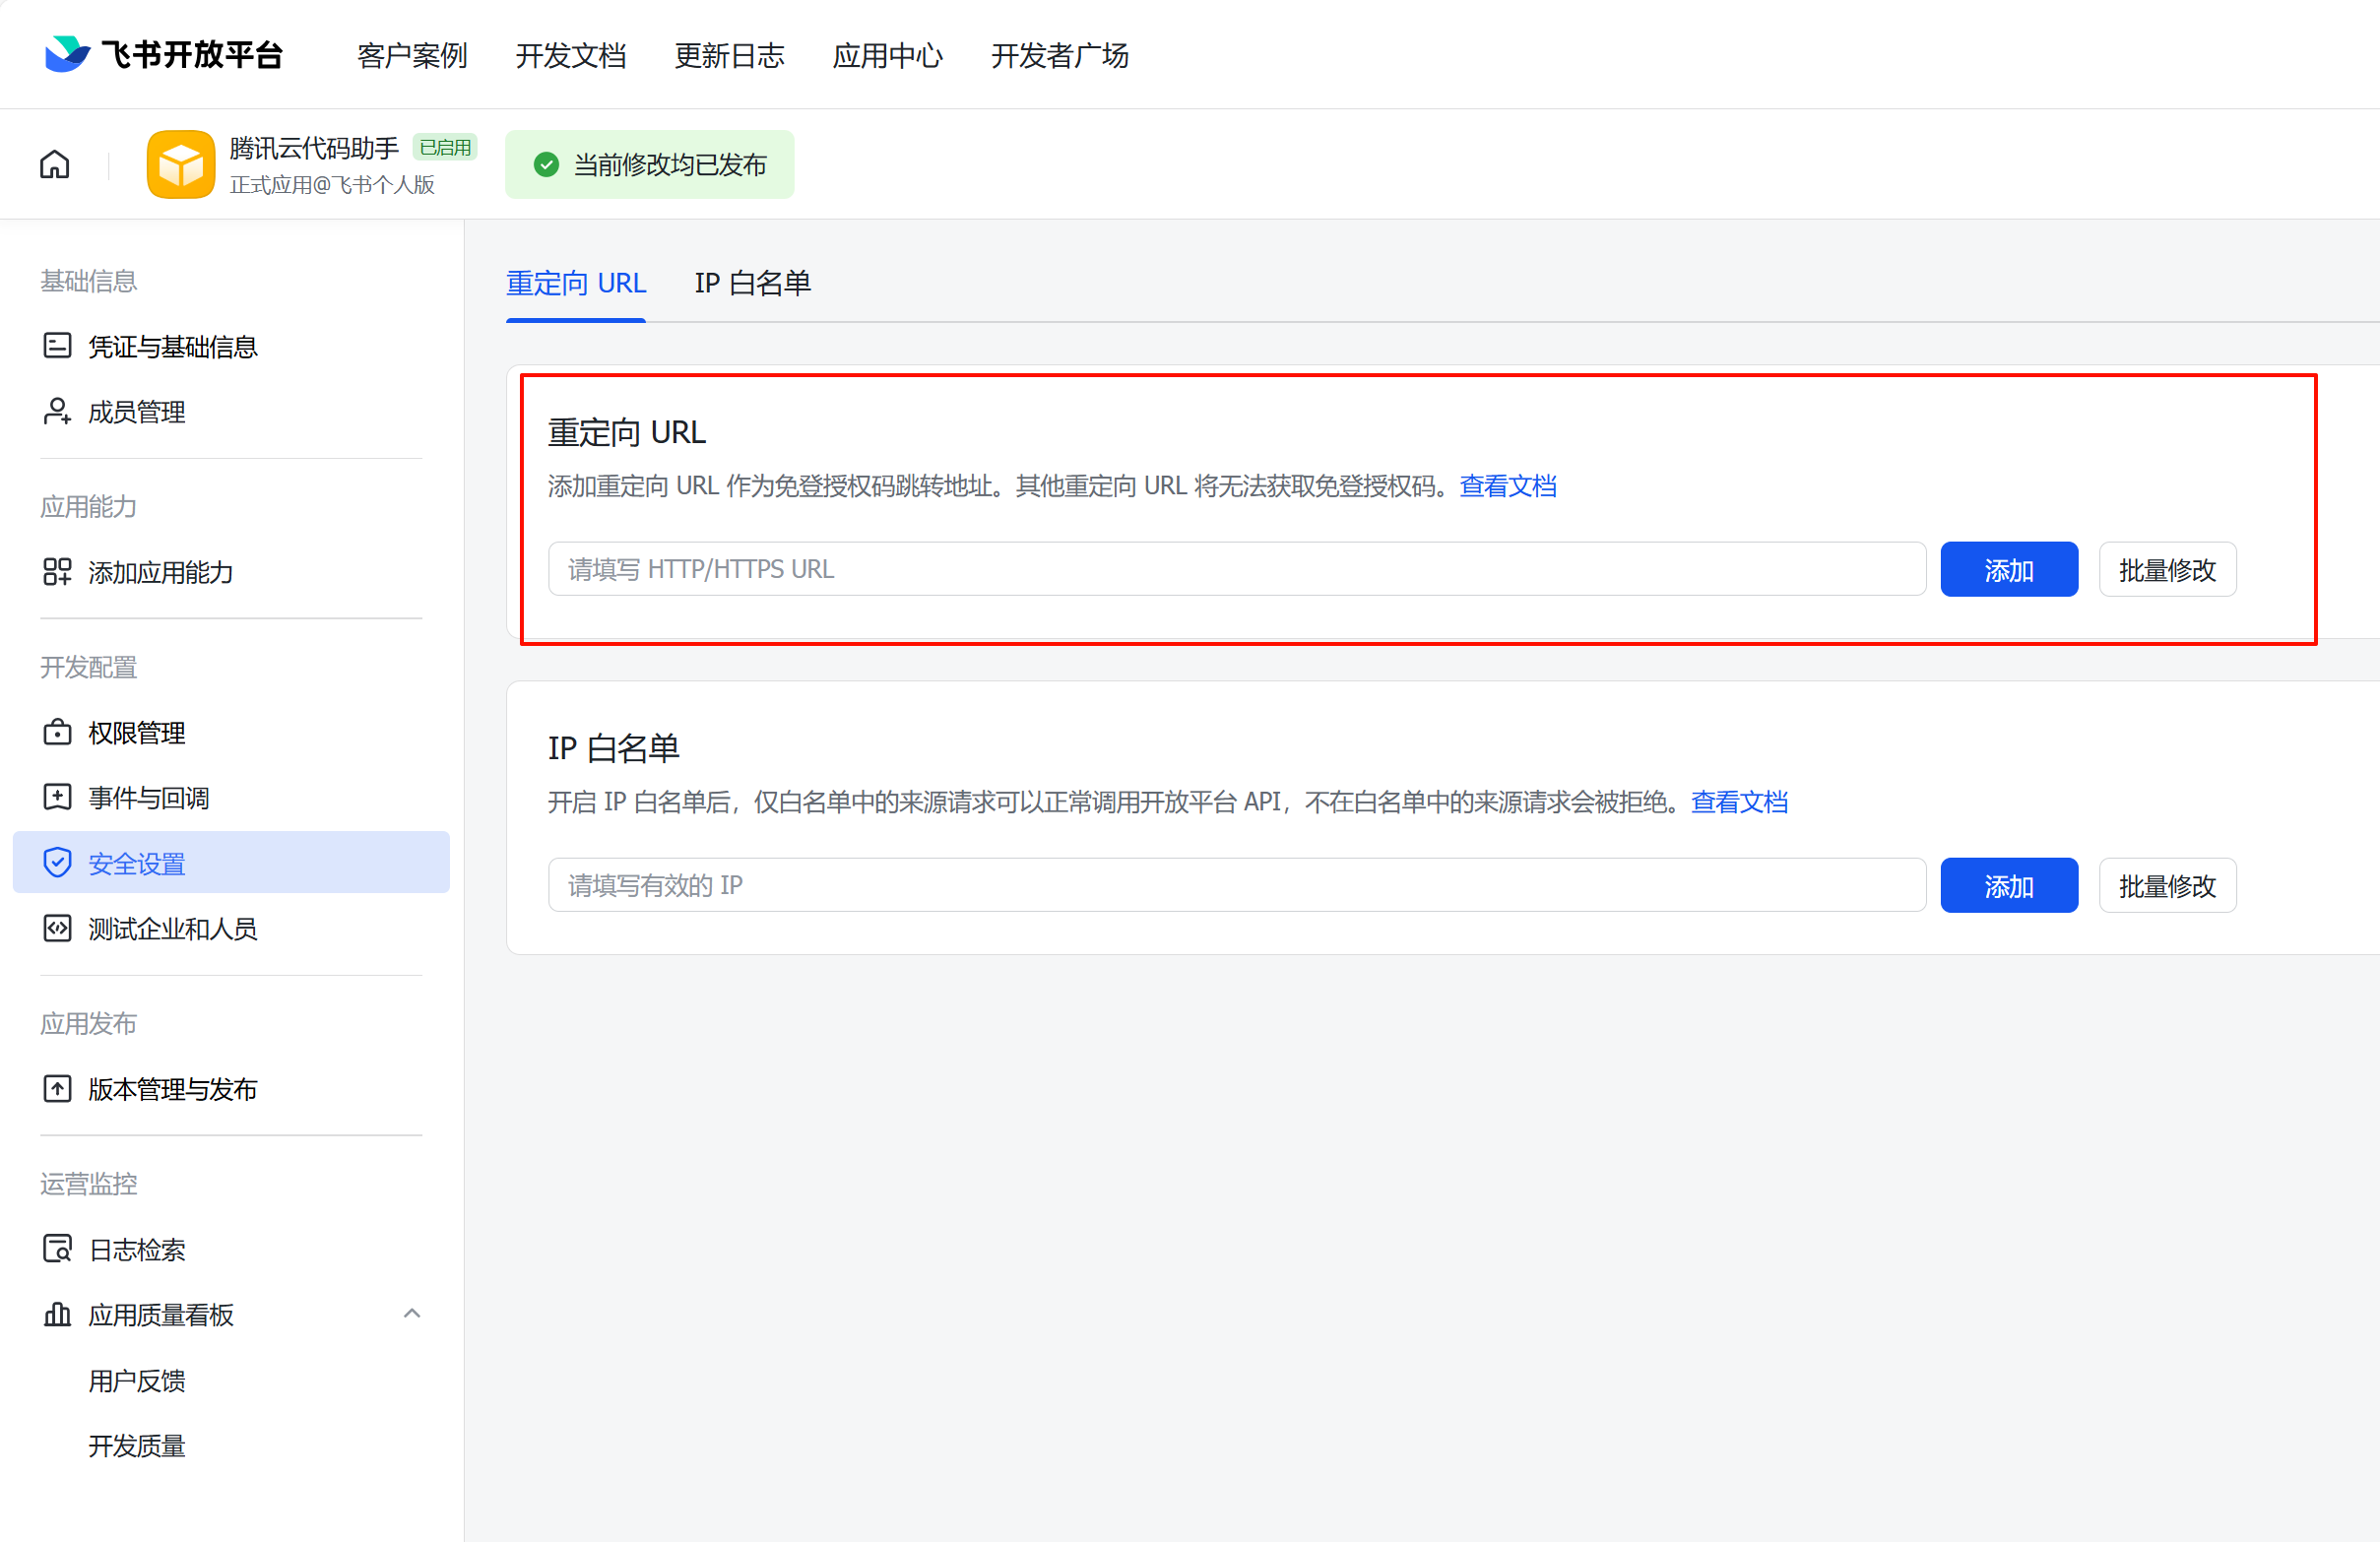Viewport: 2380px width, 1542px height.
Task: Open 测试企业和人员 page
Action: tap(172, 929)
